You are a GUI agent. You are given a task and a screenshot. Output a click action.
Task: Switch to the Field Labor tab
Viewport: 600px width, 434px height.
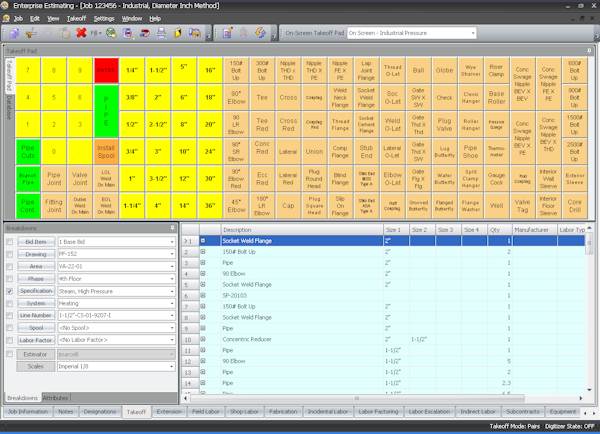[x=205, y=412]
